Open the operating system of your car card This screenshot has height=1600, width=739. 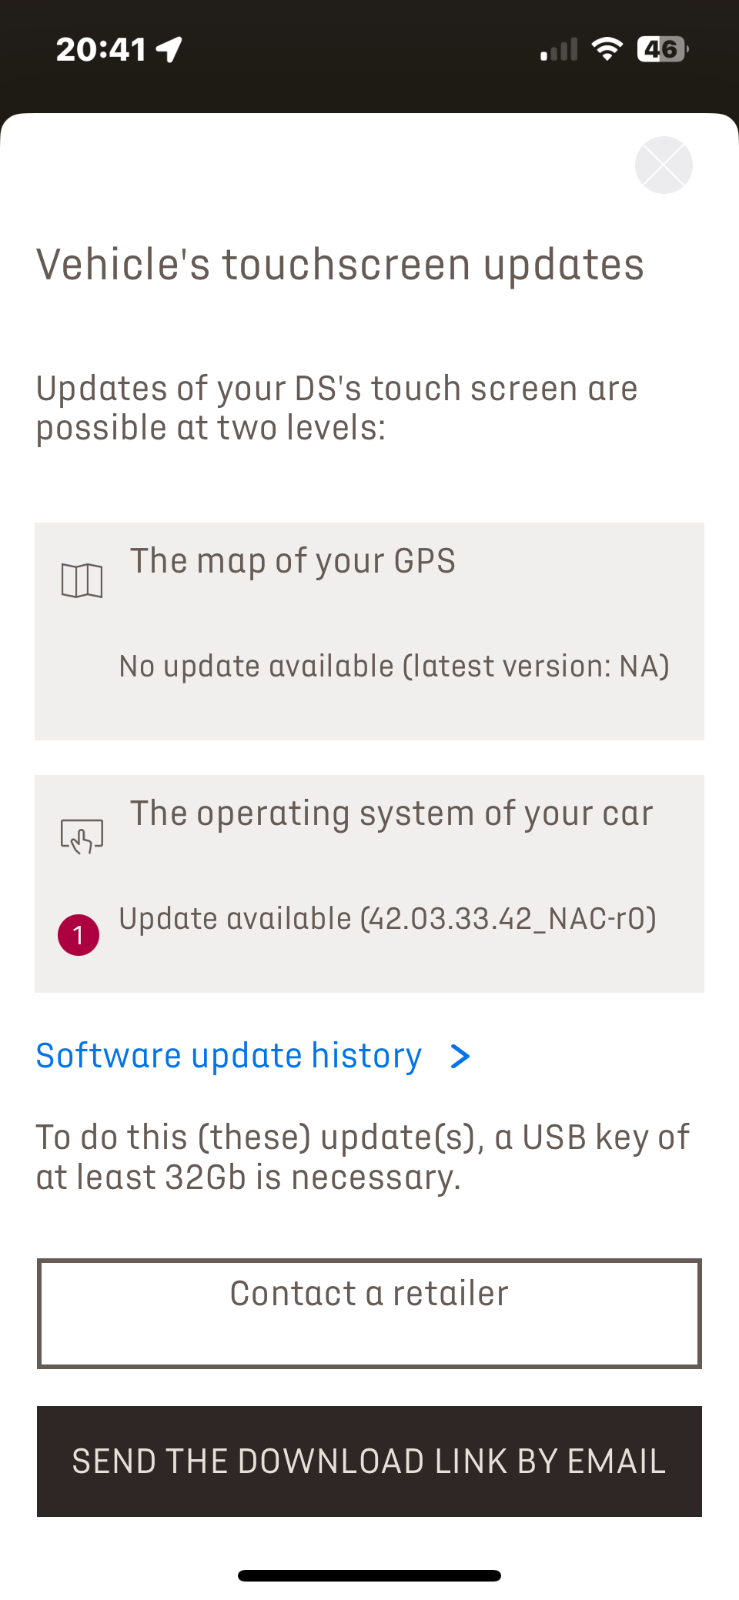point(369,884)
